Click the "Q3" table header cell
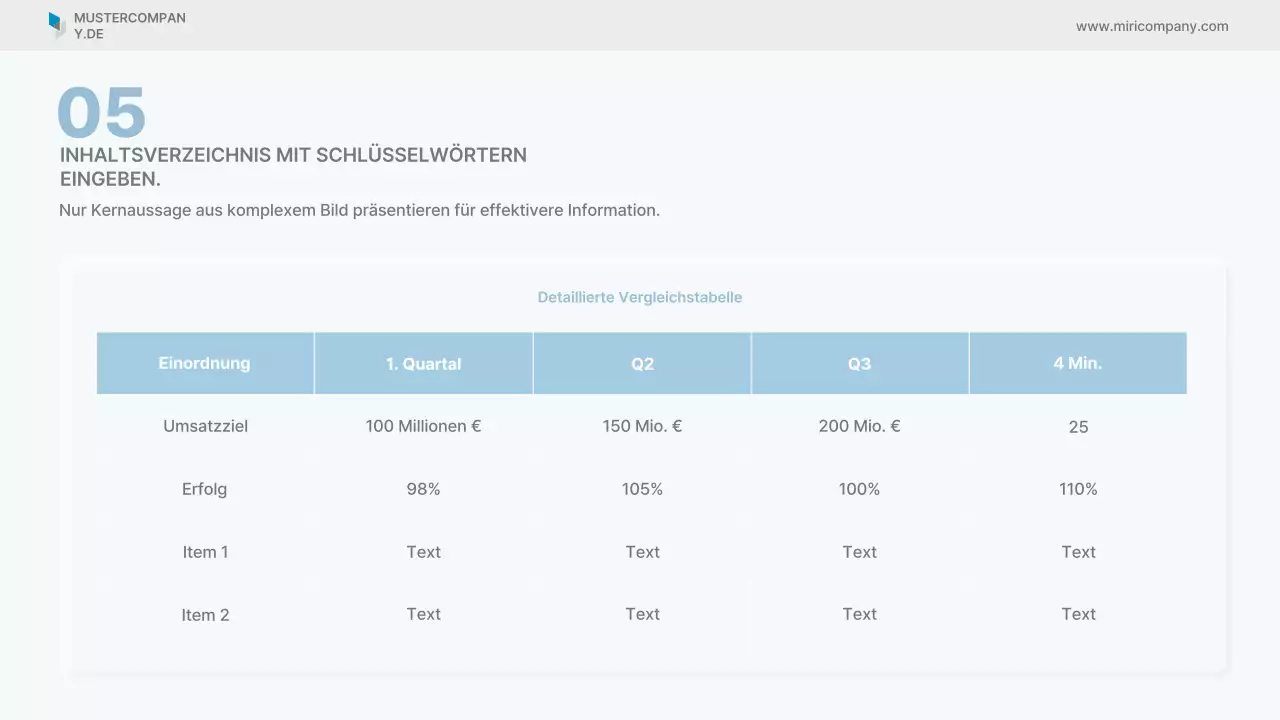 pos(859,363)
